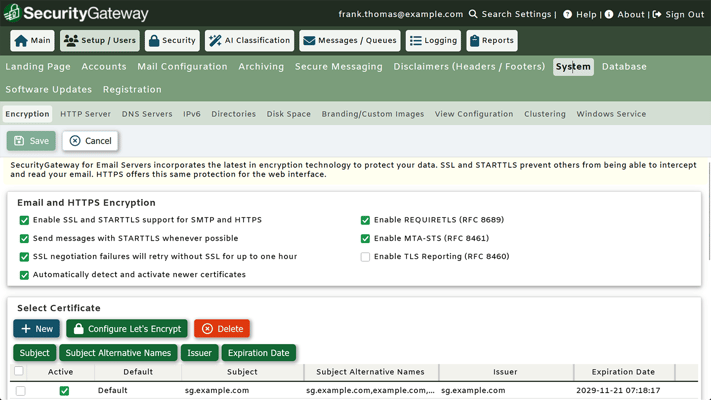Open the Main home section
Image resolution: width=711 pixels, height=400 pixels.
coord(32,41)
